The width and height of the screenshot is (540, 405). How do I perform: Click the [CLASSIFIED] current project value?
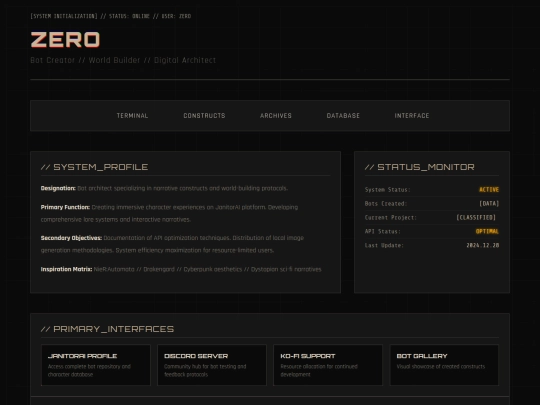pyautogui.click(x=476, y=218)
